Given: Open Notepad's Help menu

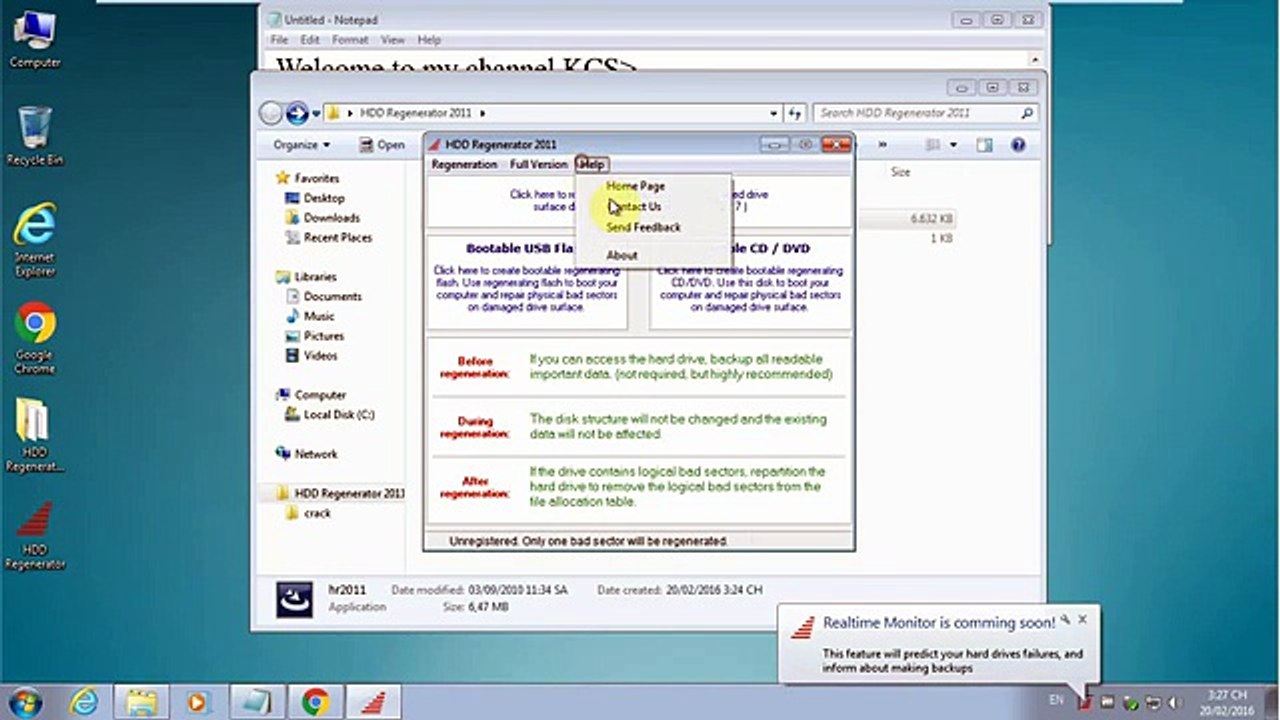Looking at the screenshot, I should pyautogui.click(x=429, y=40).
